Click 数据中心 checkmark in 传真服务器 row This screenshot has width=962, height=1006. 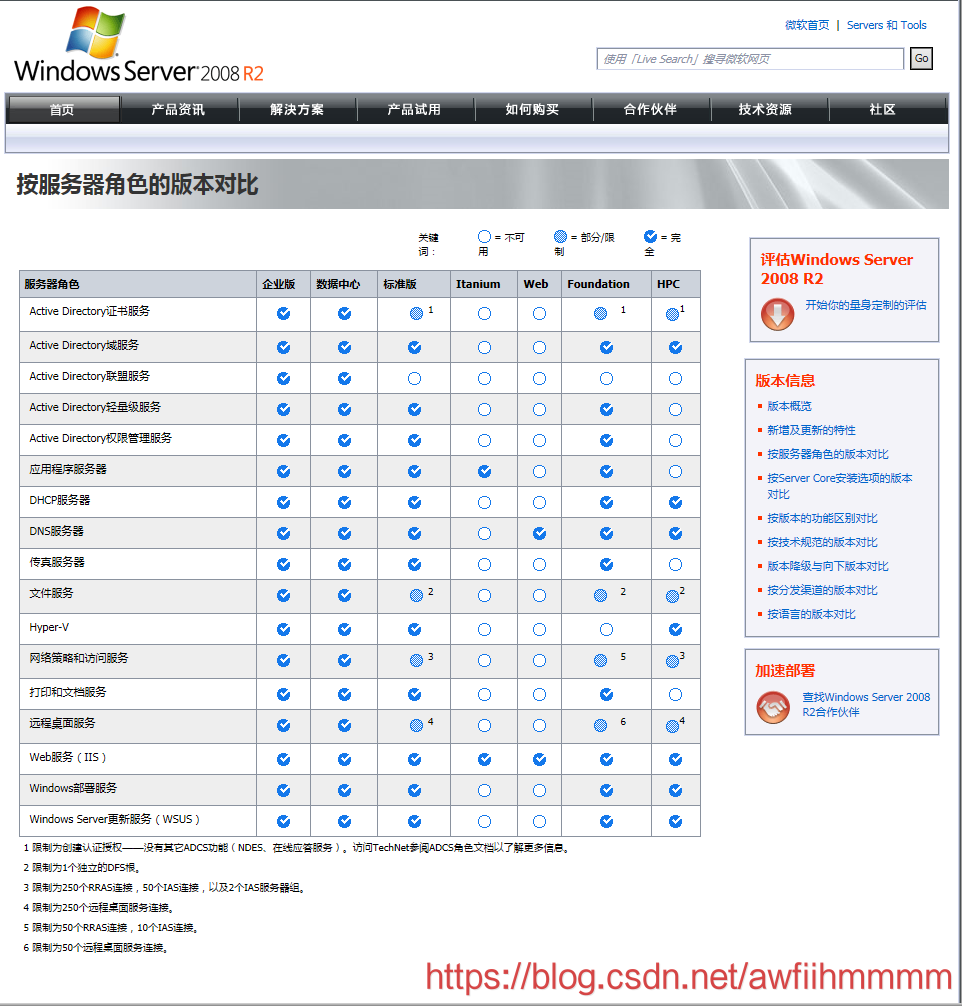(x=345, y=565)
